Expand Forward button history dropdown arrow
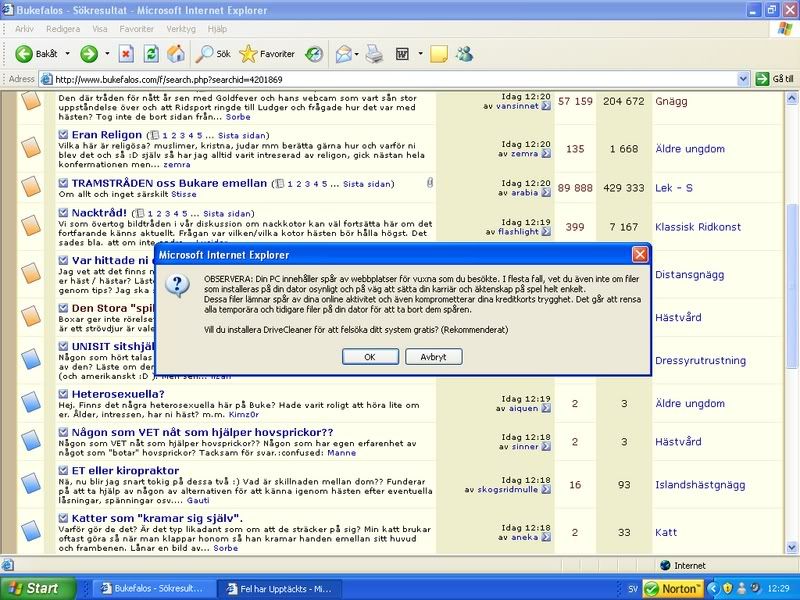The width and height of the screenshot is (800, 600). pos(107,54)
